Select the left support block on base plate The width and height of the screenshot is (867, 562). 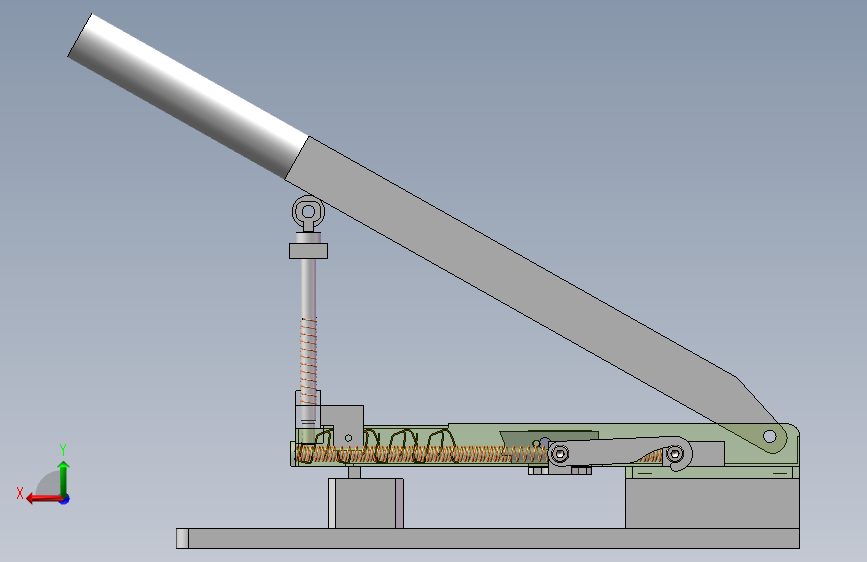pos(366,503)
